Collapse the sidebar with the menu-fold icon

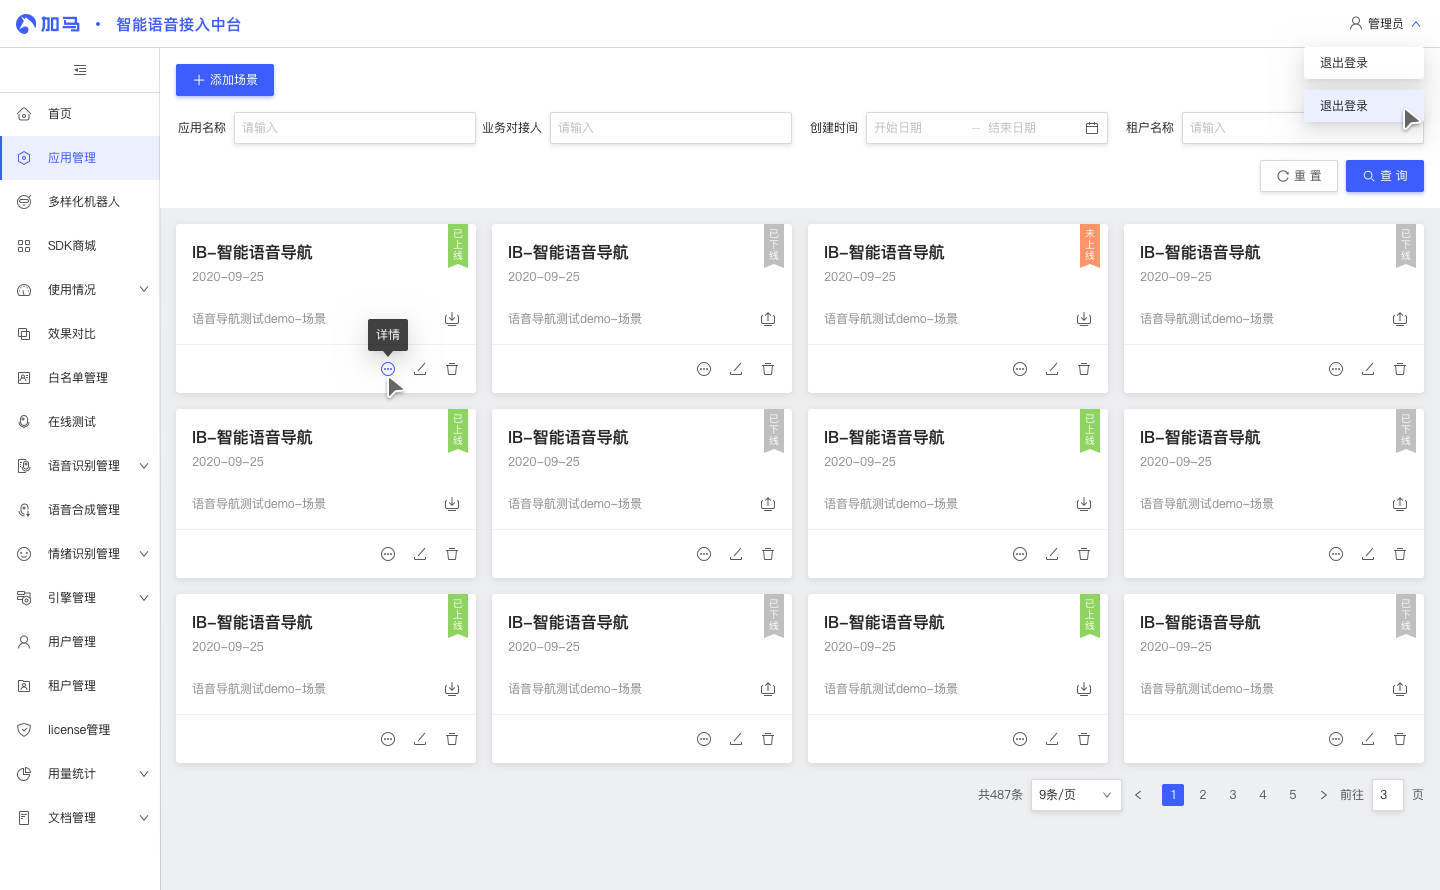(x=80, y=70)
